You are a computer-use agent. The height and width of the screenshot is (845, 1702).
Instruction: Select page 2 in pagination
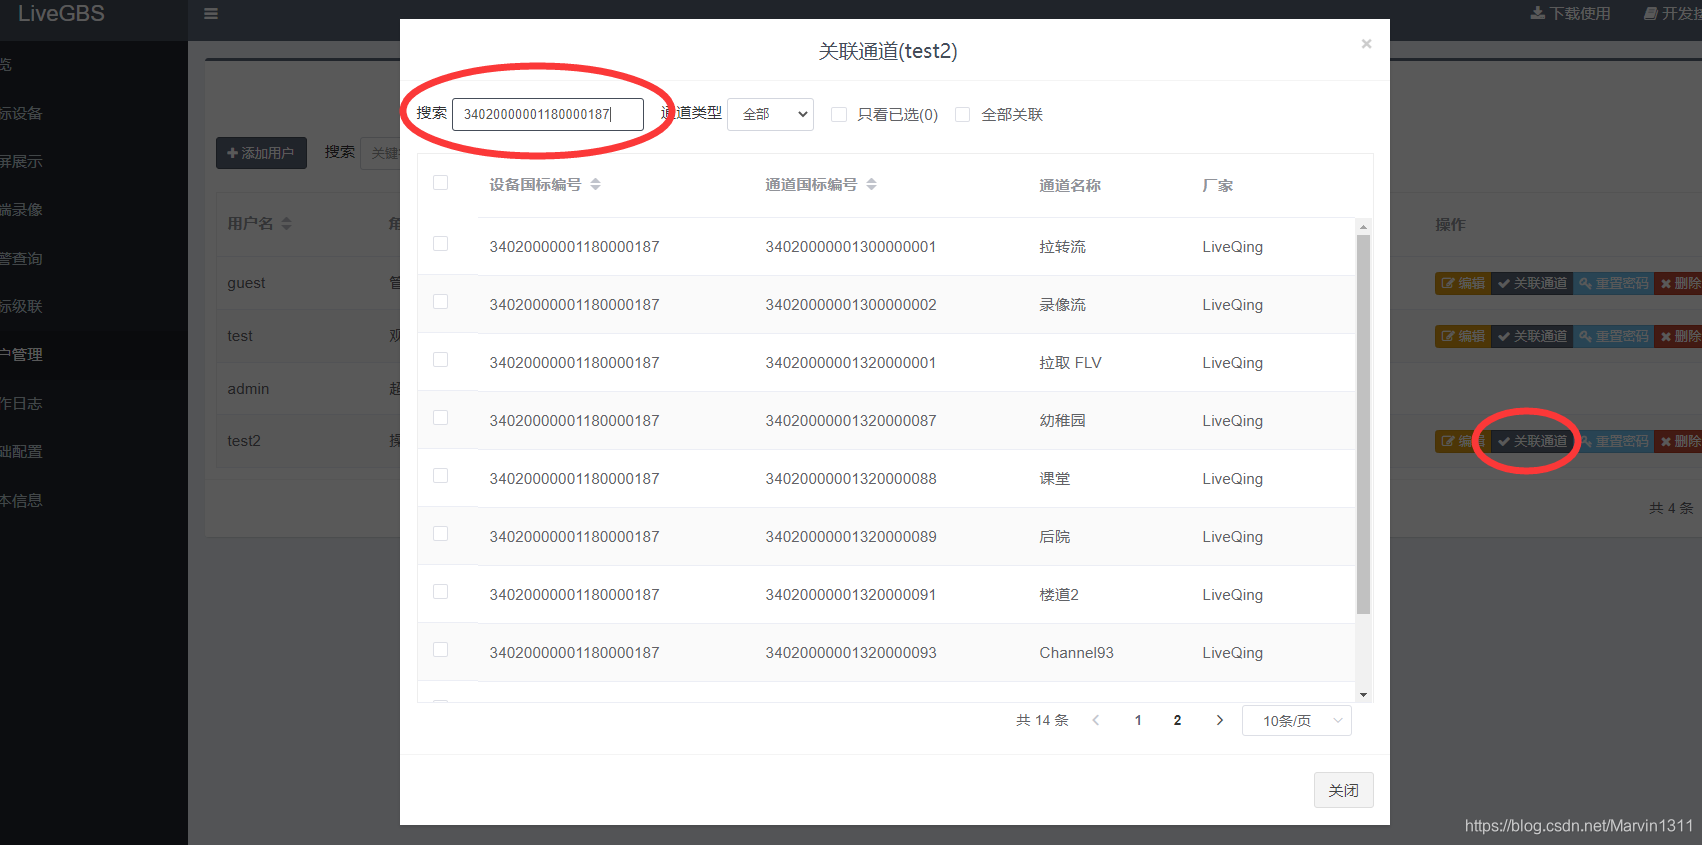coord(1177,720)
